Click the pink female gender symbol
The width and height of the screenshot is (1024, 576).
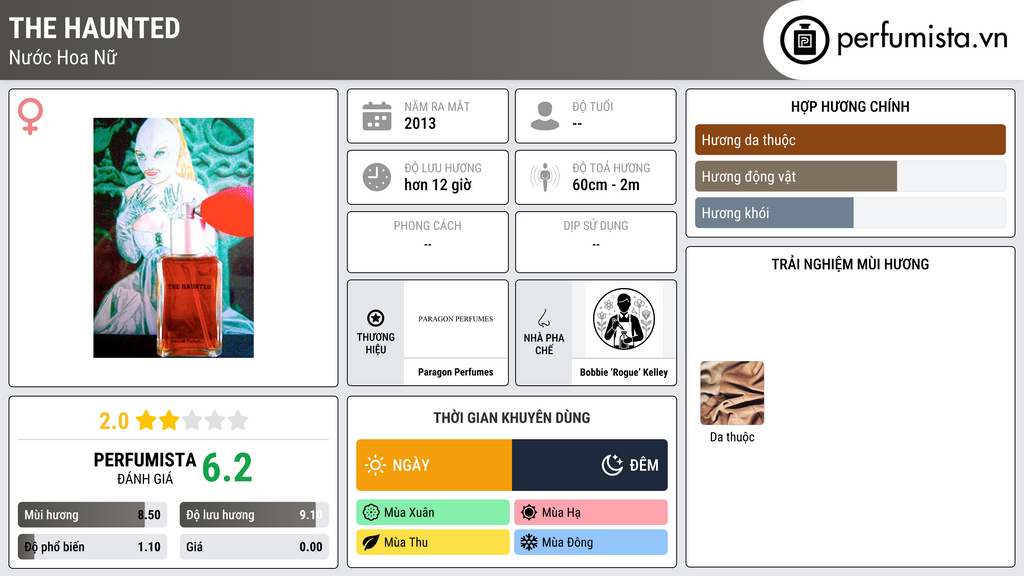(x=30, y=116)
